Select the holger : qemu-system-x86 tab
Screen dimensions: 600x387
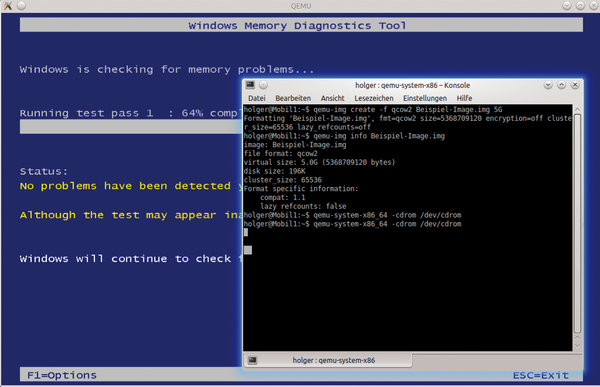(x=328, y=360)
